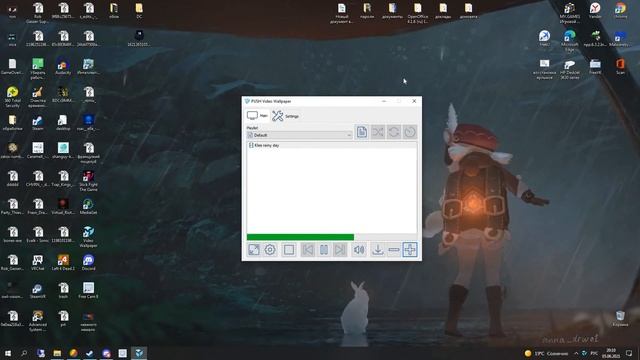Skip to the next video
Viewport: 640px width, 360px height.
[x=340, y=249]
